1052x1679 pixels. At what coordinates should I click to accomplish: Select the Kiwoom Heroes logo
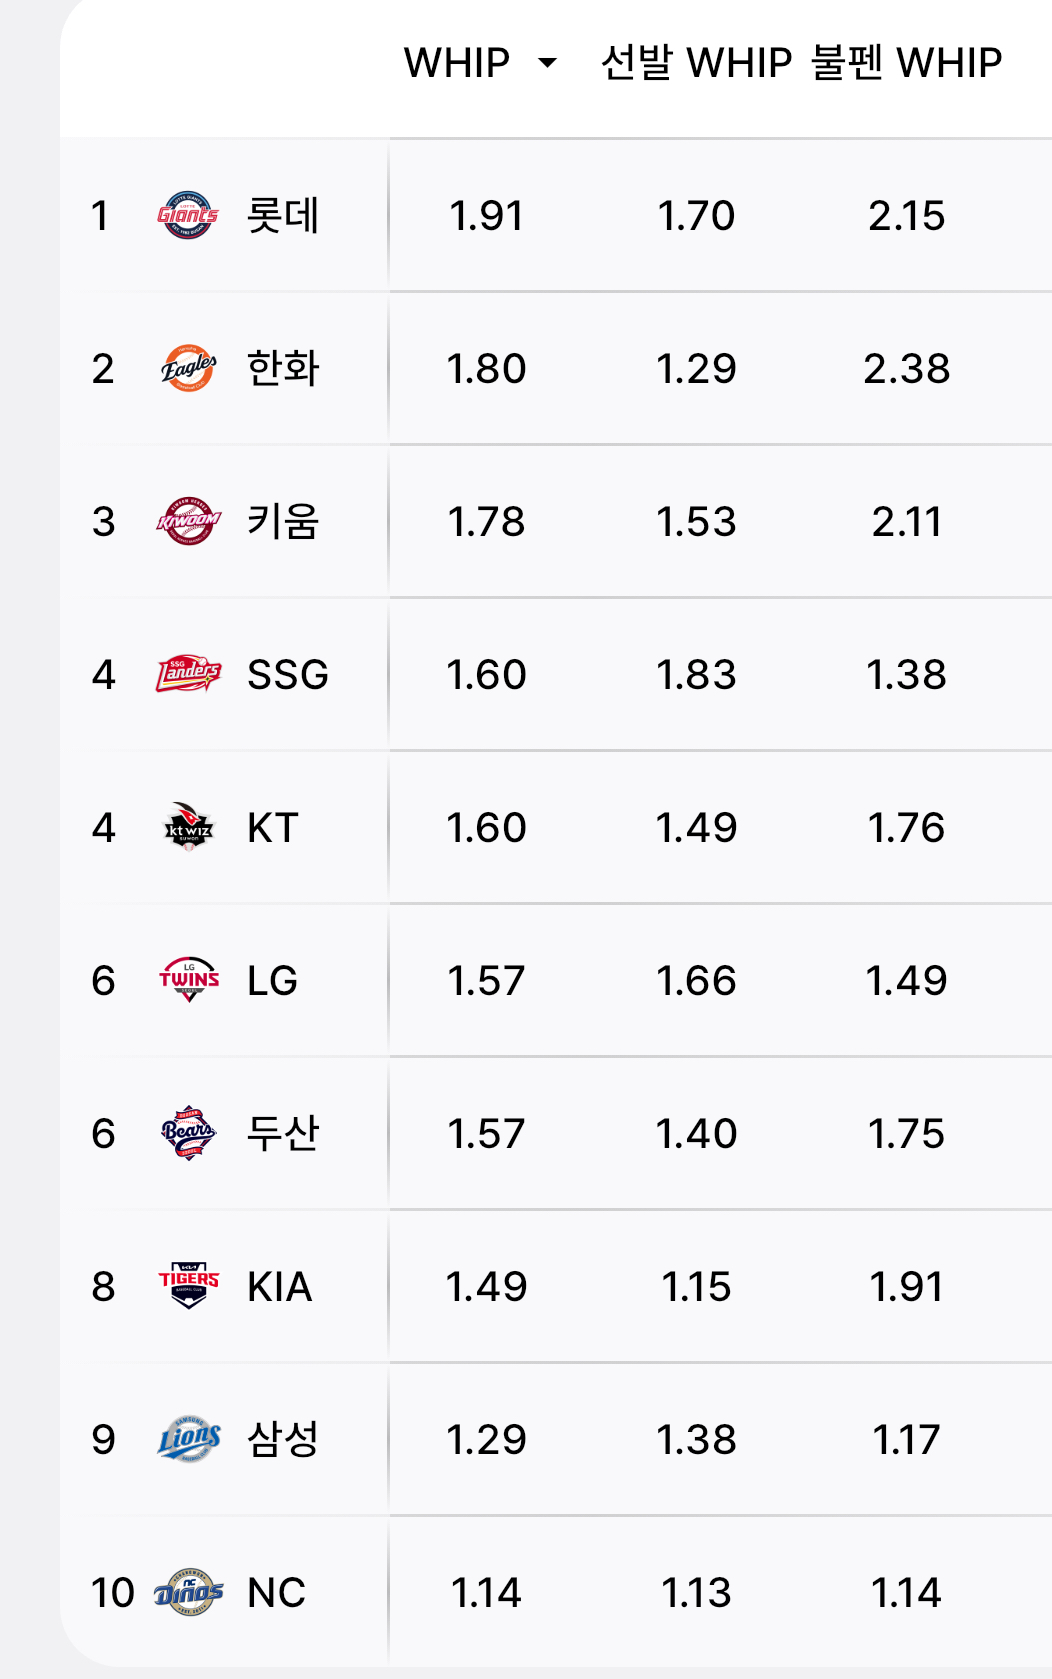tap(188, 521)
